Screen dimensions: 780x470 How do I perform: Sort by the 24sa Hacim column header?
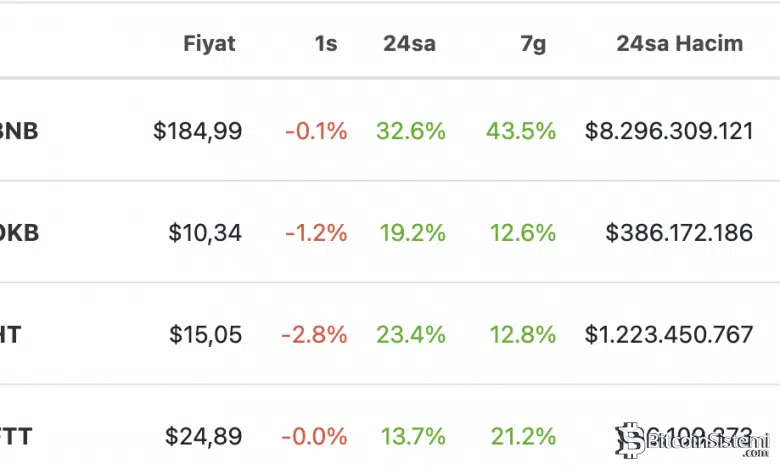679,44
